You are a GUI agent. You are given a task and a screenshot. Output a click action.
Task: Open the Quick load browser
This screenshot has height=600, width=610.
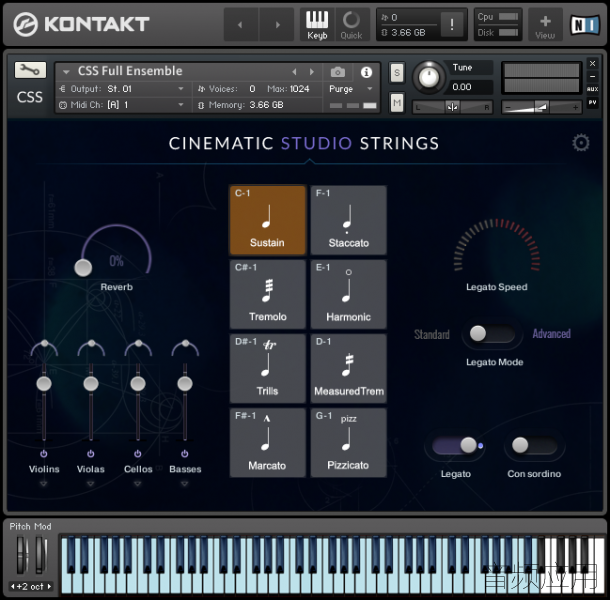tap(351, 25)
